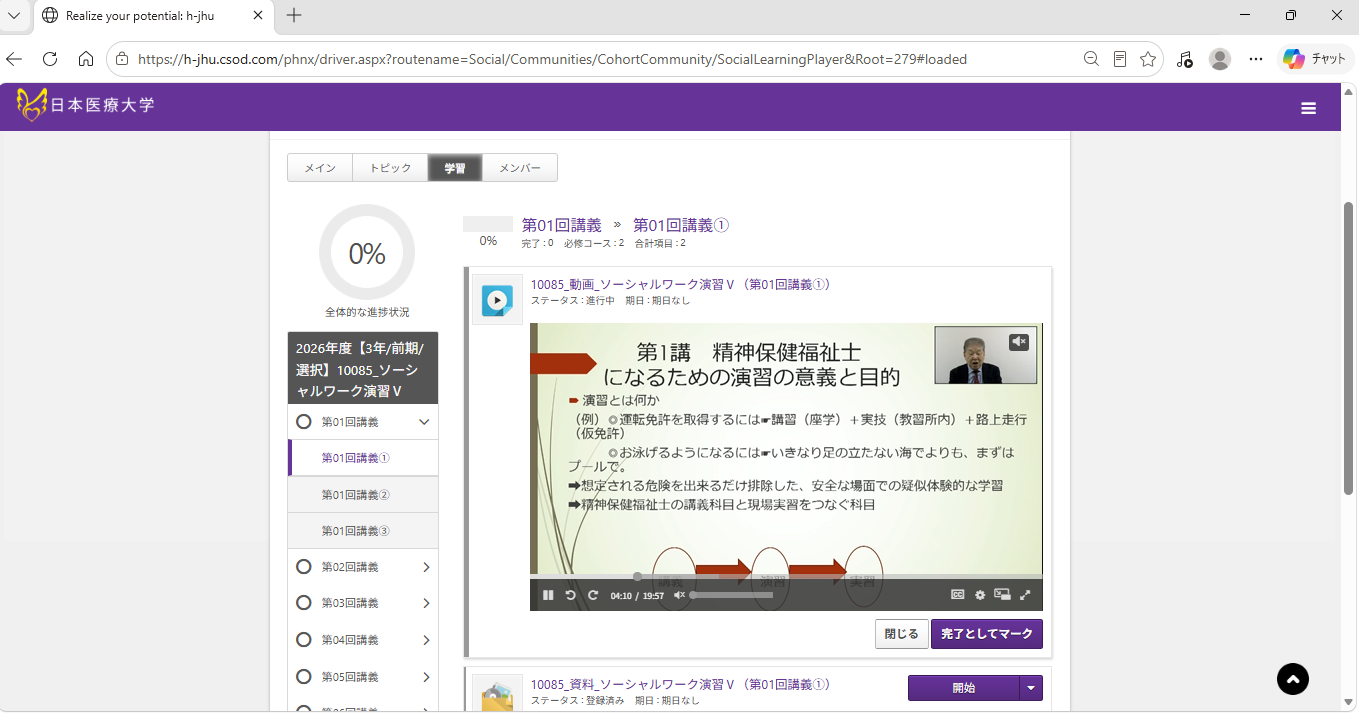1359x715 pixels.
Task: Enable picture-in-picture mode for the video
Action: pyautogui.click(x=1002, y=595)
